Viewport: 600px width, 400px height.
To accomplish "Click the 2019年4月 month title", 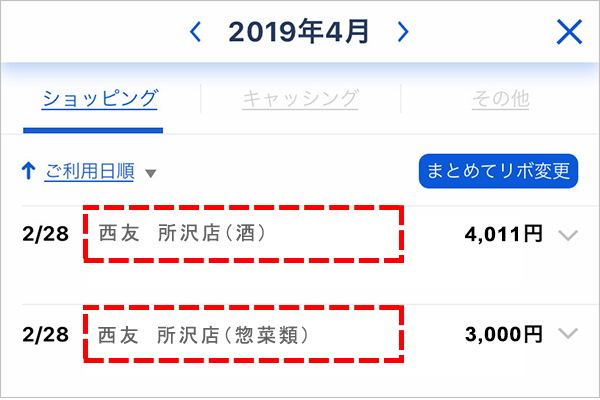I will pyautogui.click(x=299, y=31).
